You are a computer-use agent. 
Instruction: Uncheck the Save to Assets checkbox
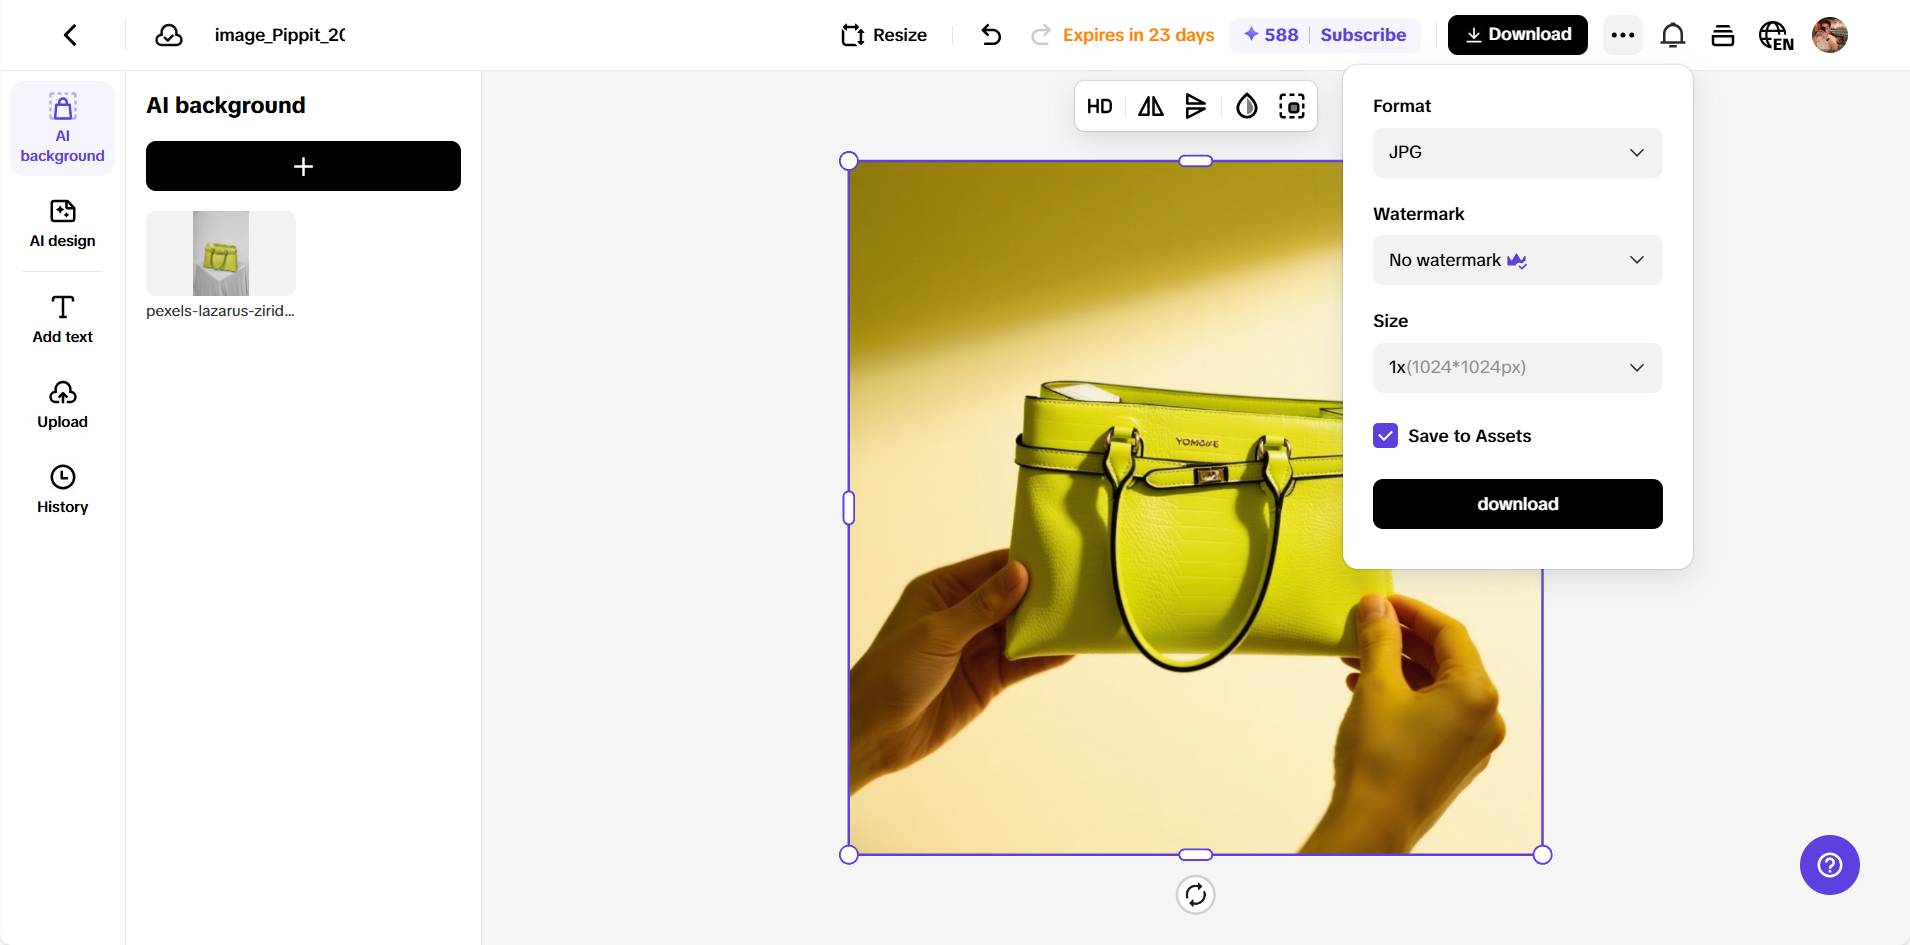pyautogui.click(x=1386, y=436)
